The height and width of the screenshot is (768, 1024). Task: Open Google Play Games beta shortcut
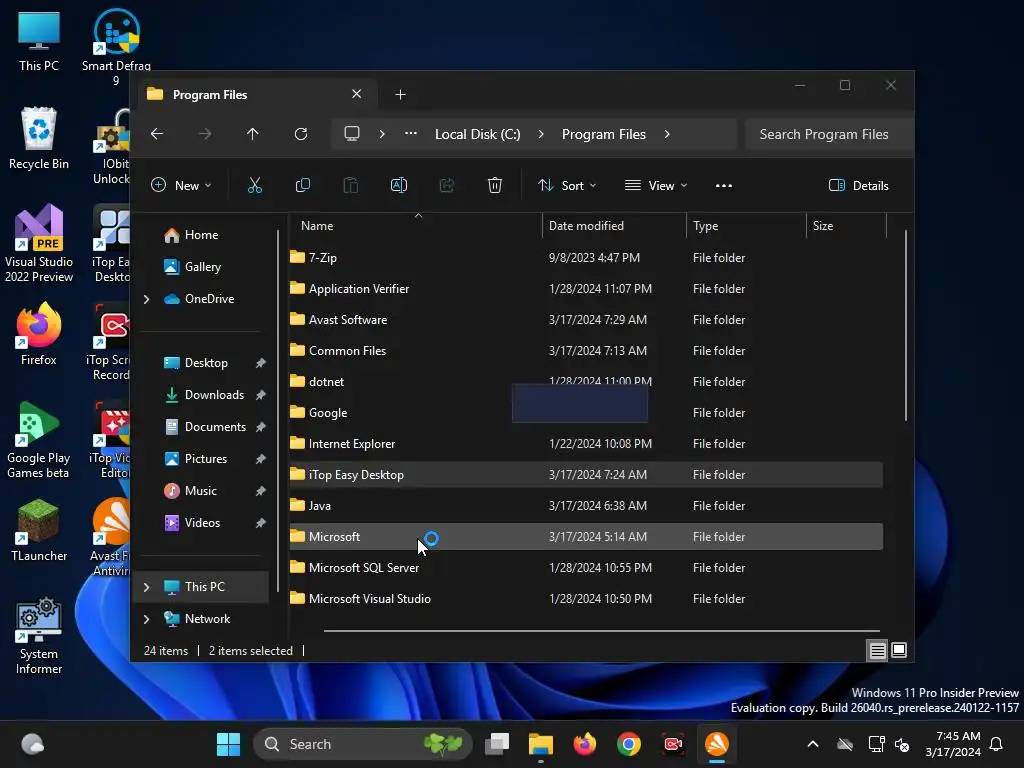coord(39,440)
